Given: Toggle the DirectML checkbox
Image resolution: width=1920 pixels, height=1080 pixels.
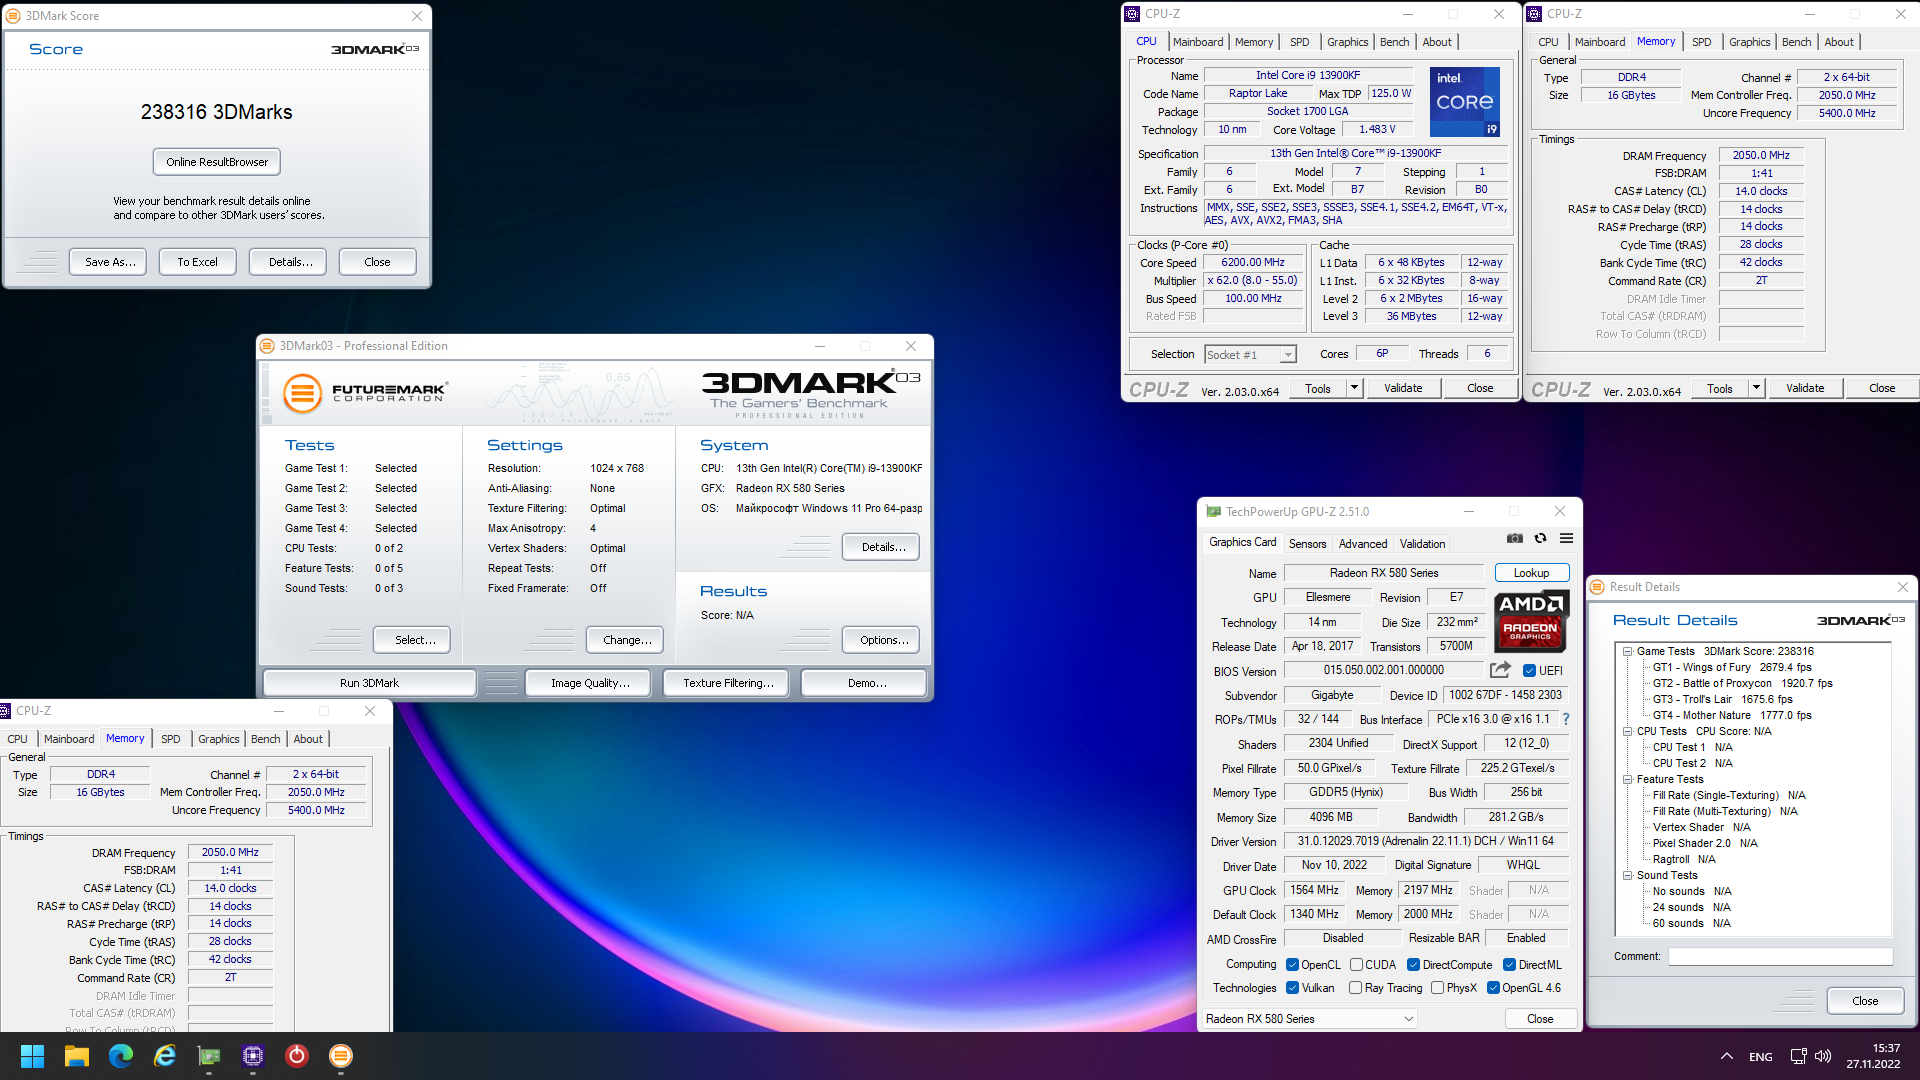Looking at the screenshot, I should point(1509,965).
